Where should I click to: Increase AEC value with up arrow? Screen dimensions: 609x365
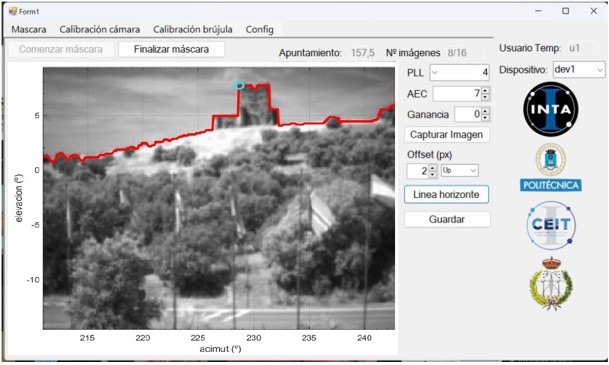[485, 91]
